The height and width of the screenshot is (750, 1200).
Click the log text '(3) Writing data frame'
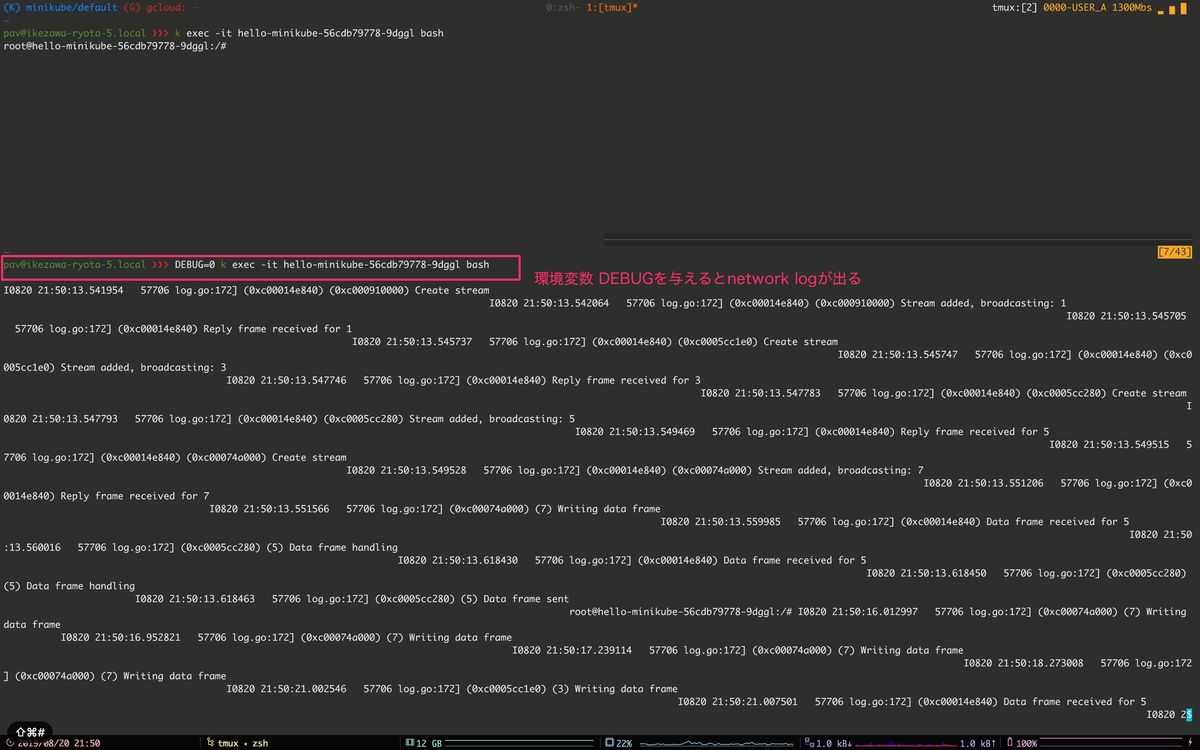pos(615,689)
